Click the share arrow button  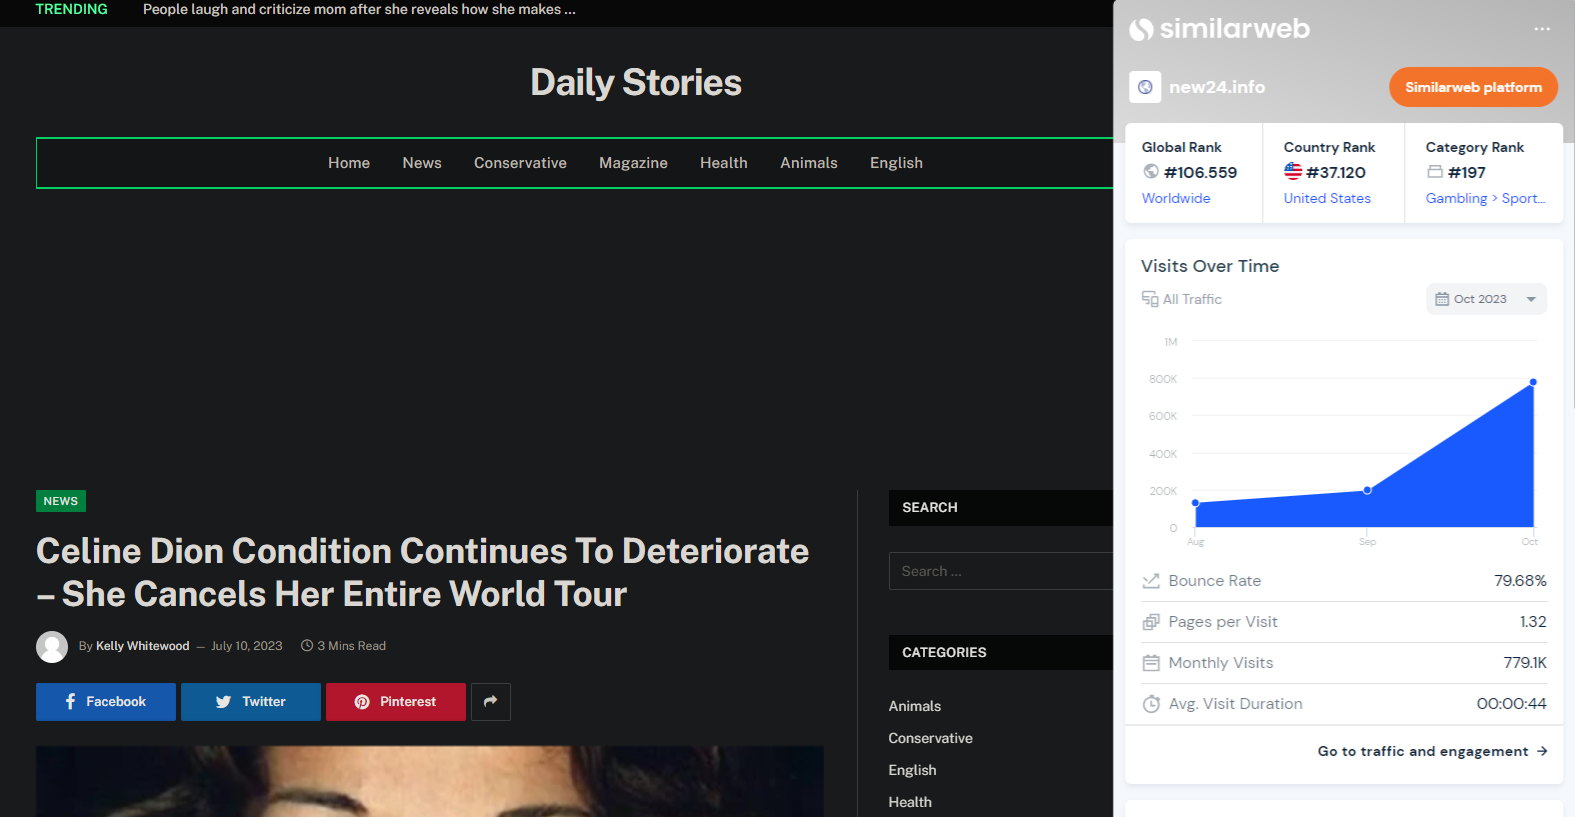tap(490, 702)
